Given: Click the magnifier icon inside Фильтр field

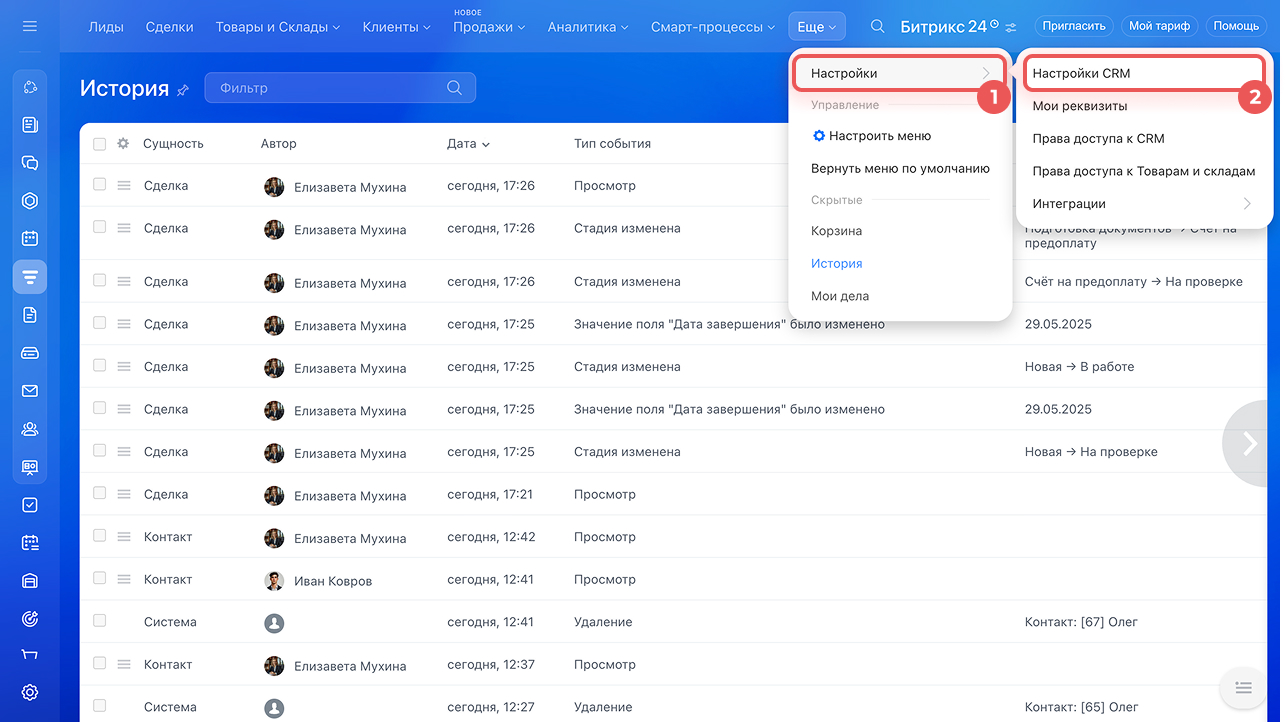Looking at the screenshot, I should coord(455,88).
